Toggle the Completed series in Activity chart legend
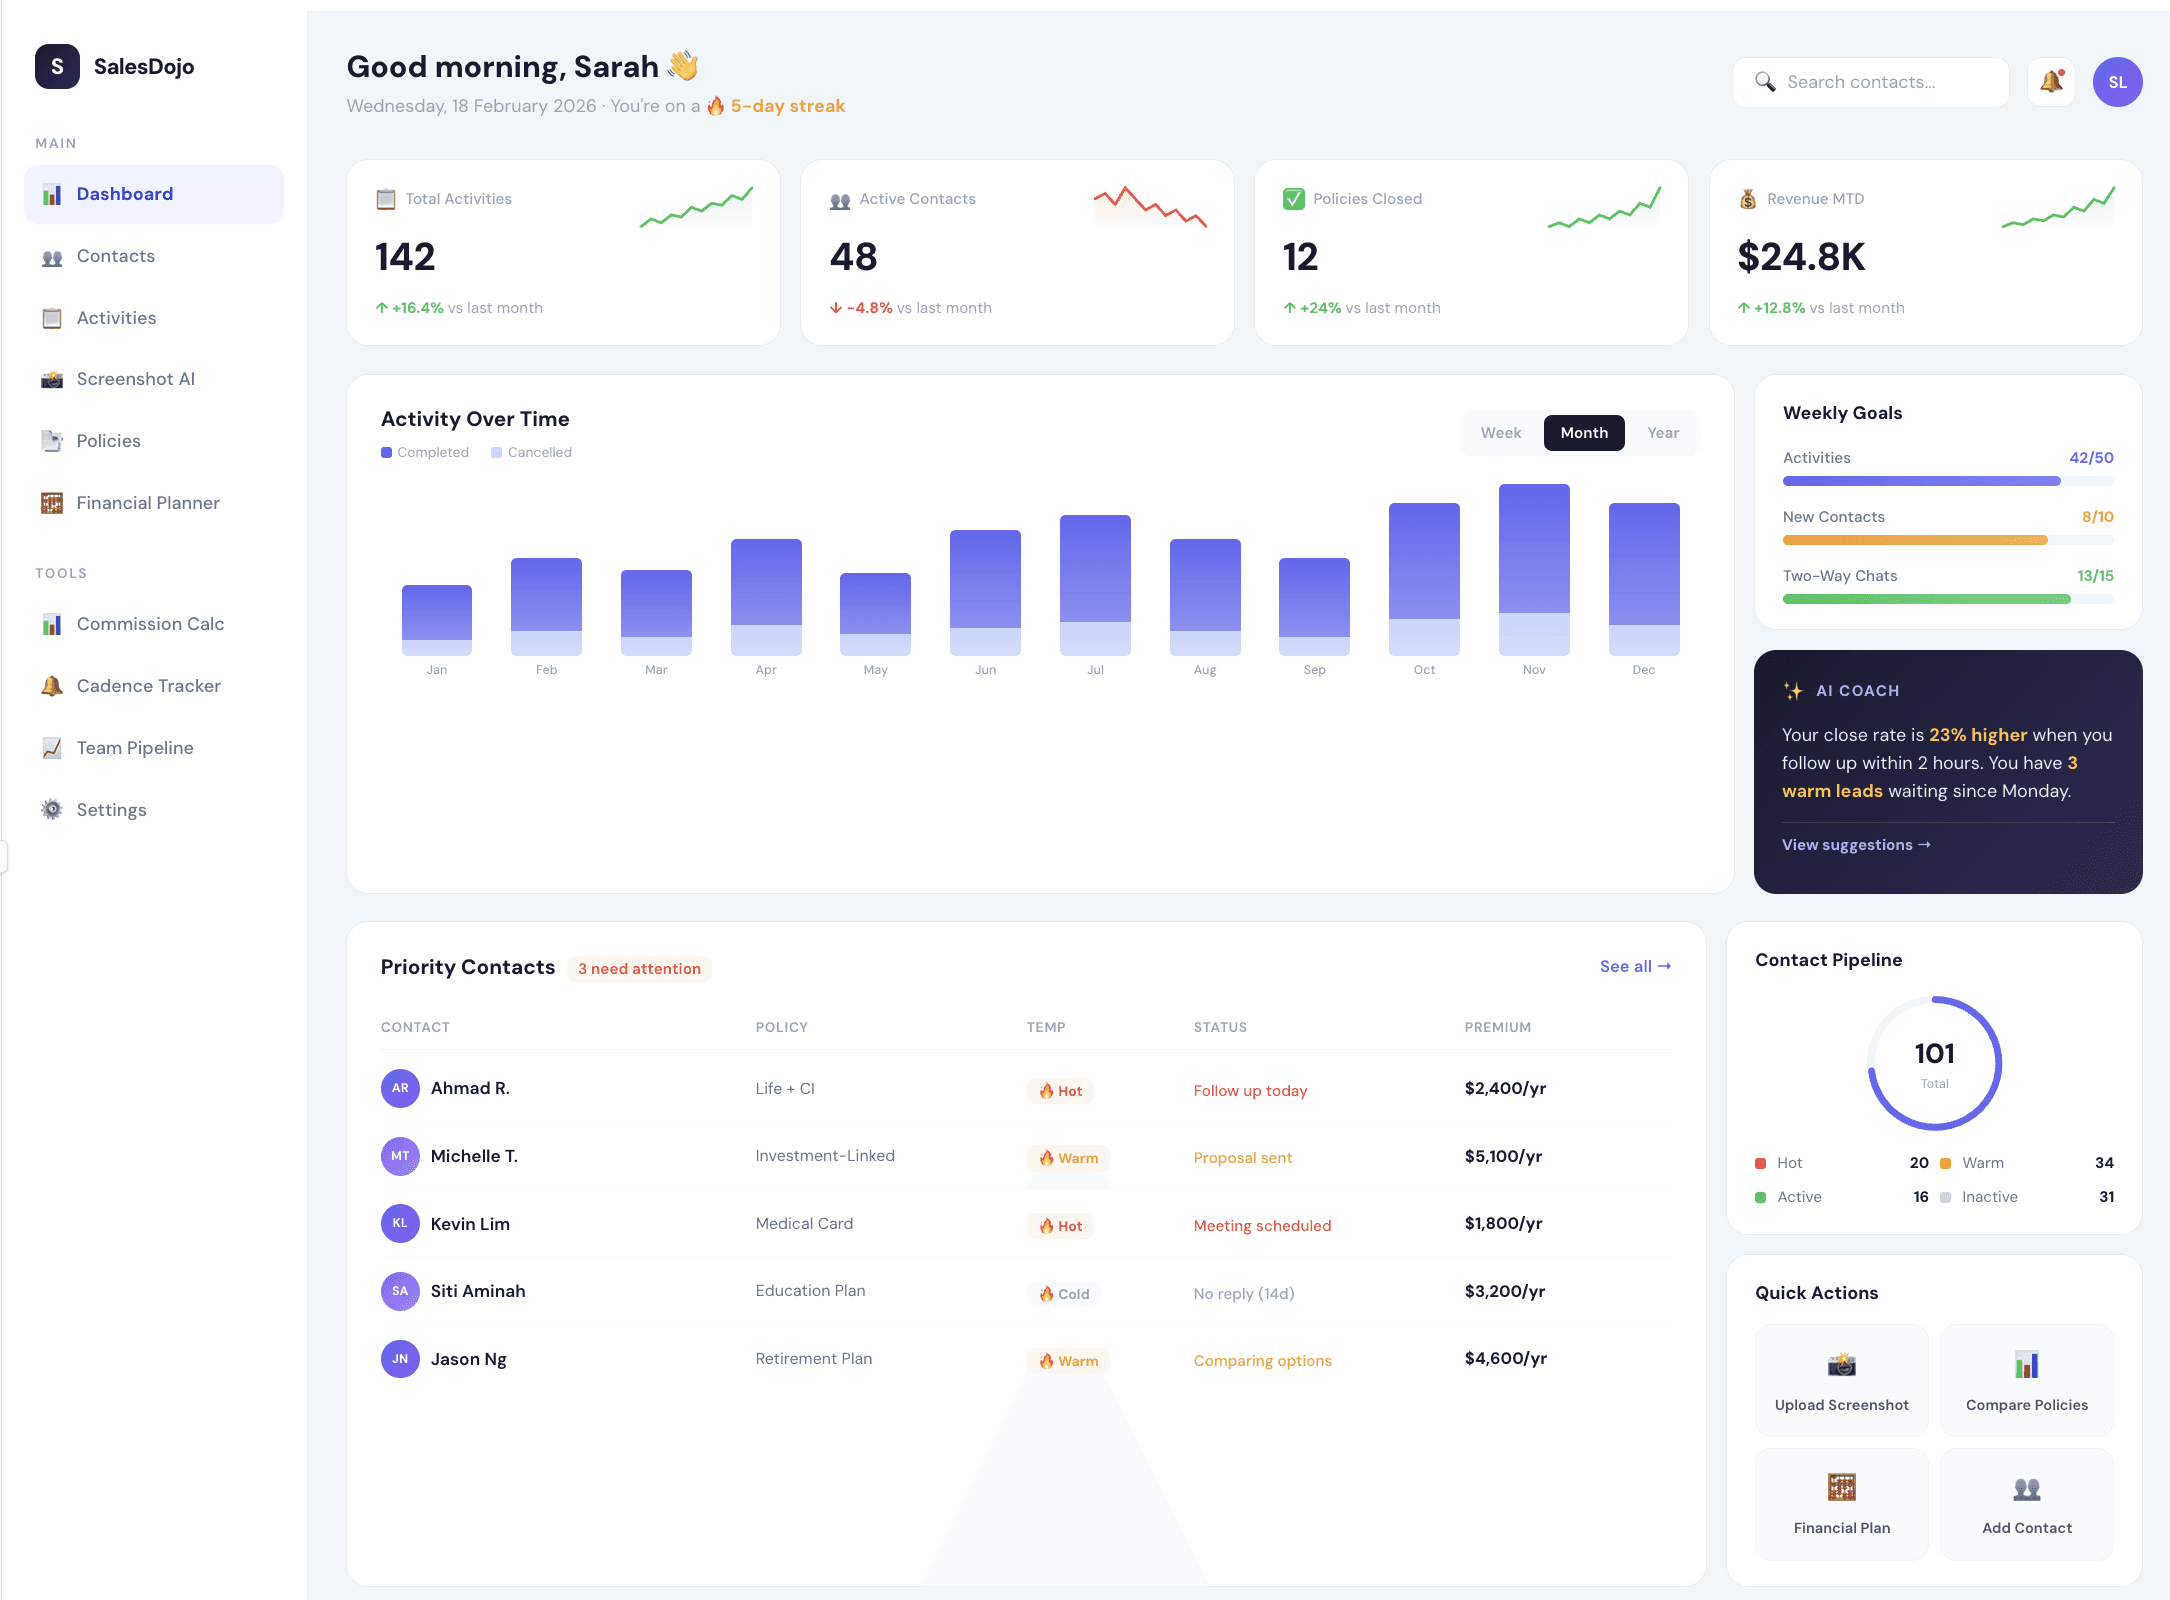2170x1600 pixels. coord(424,452)
